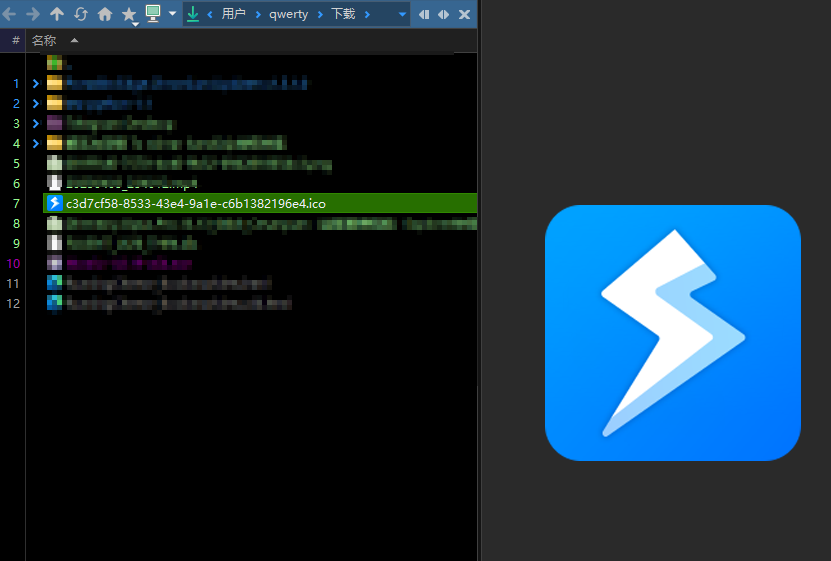Expand chevron between 用户 and qwerty
831x561 pixels.
(258, 14)
